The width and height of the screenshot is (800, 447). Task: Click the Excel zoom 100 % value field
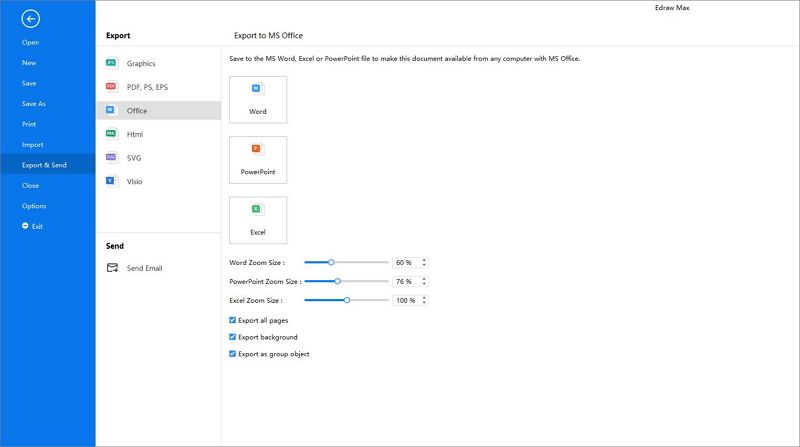coord(407,300)
